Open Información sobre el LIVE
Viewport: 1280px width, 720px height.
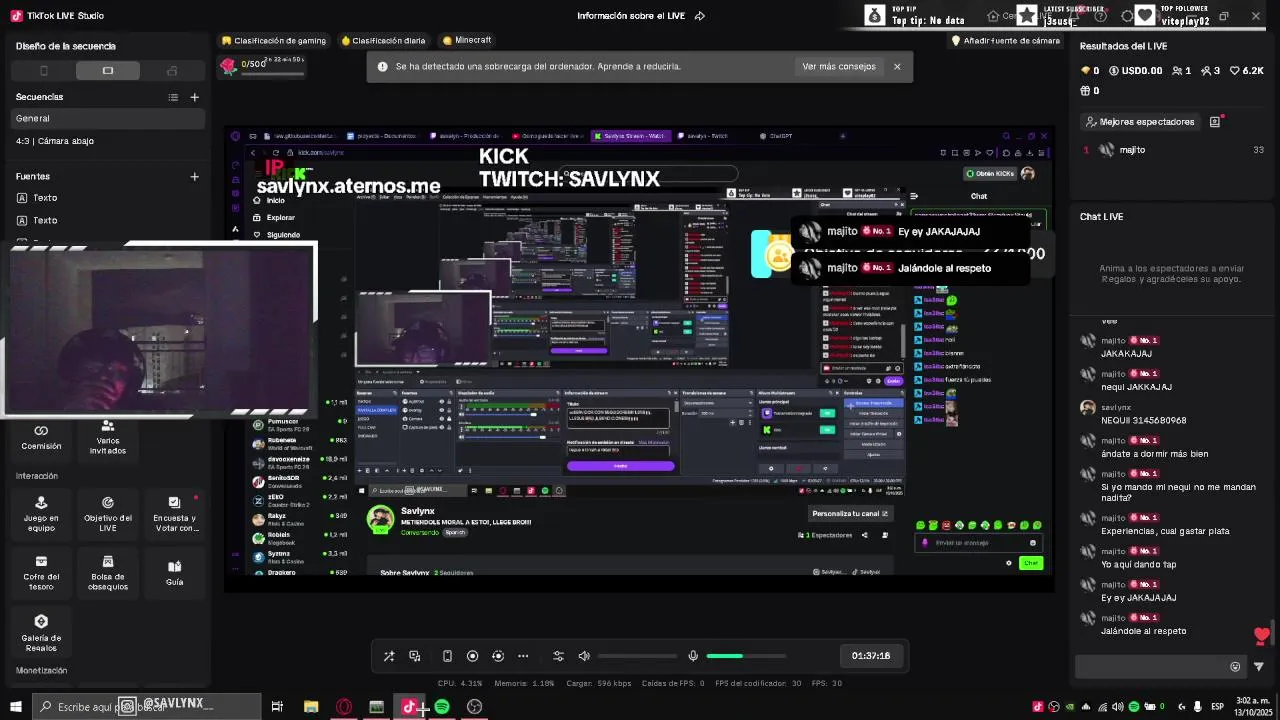click(x=630, y=16)
